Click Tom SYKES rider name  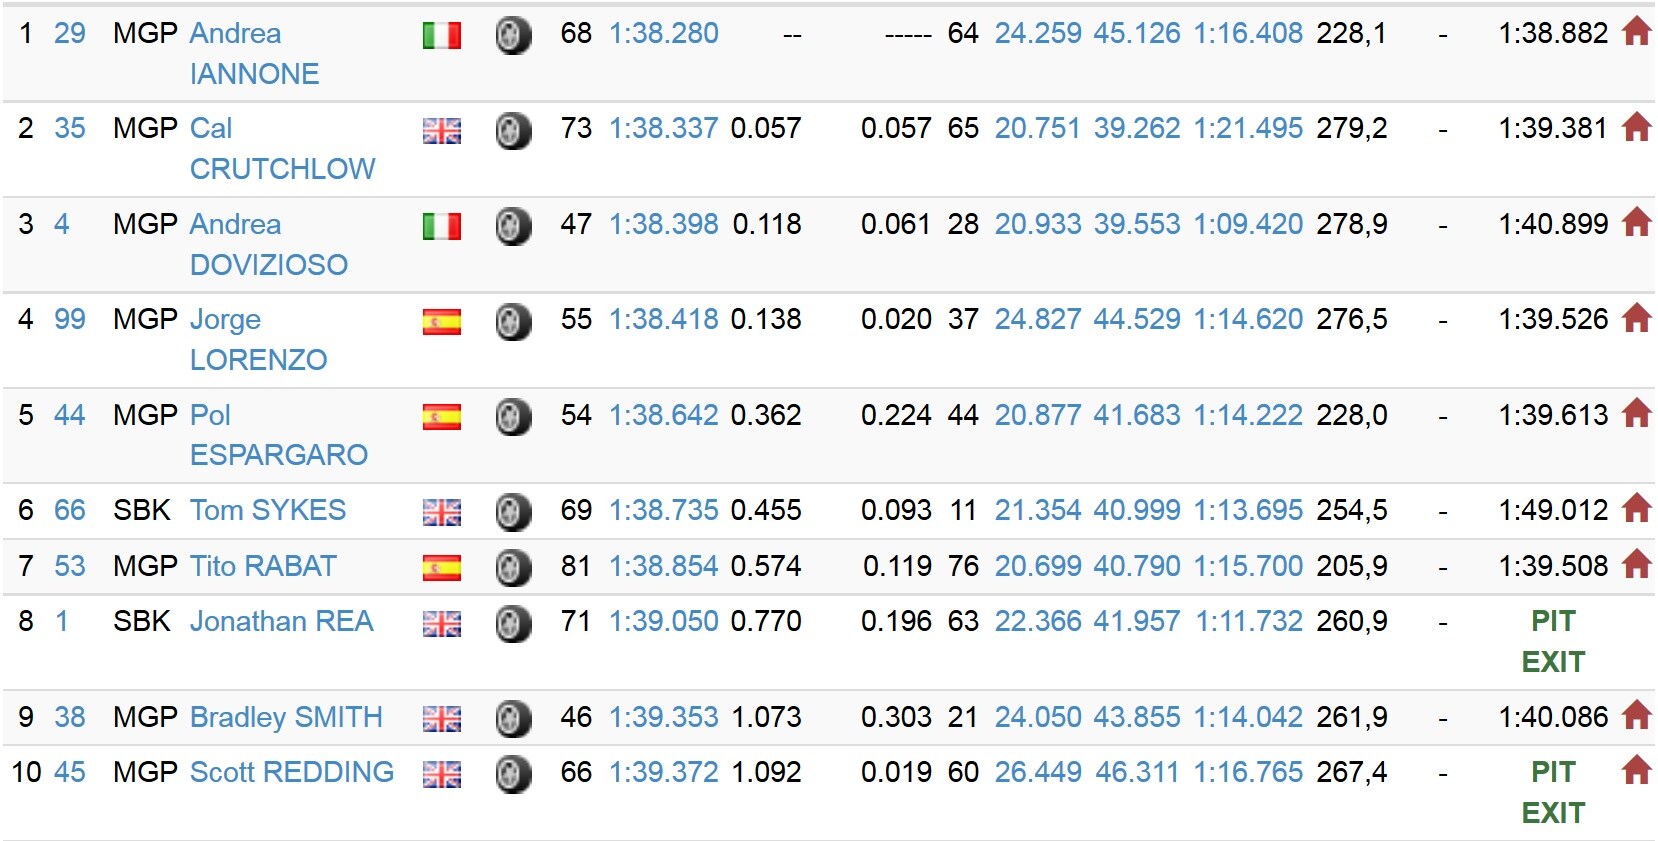(x=268, y=510)
